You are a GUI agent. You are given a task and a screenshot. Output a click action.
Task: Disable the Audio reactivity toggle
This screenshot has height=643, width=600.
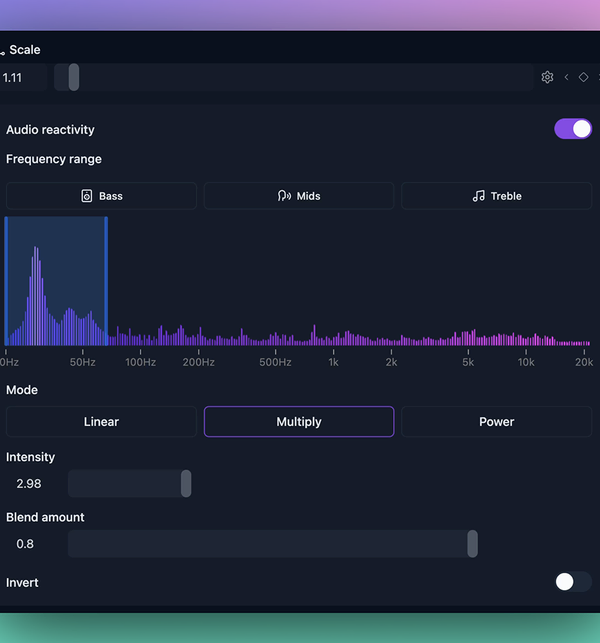pos(573,129)
